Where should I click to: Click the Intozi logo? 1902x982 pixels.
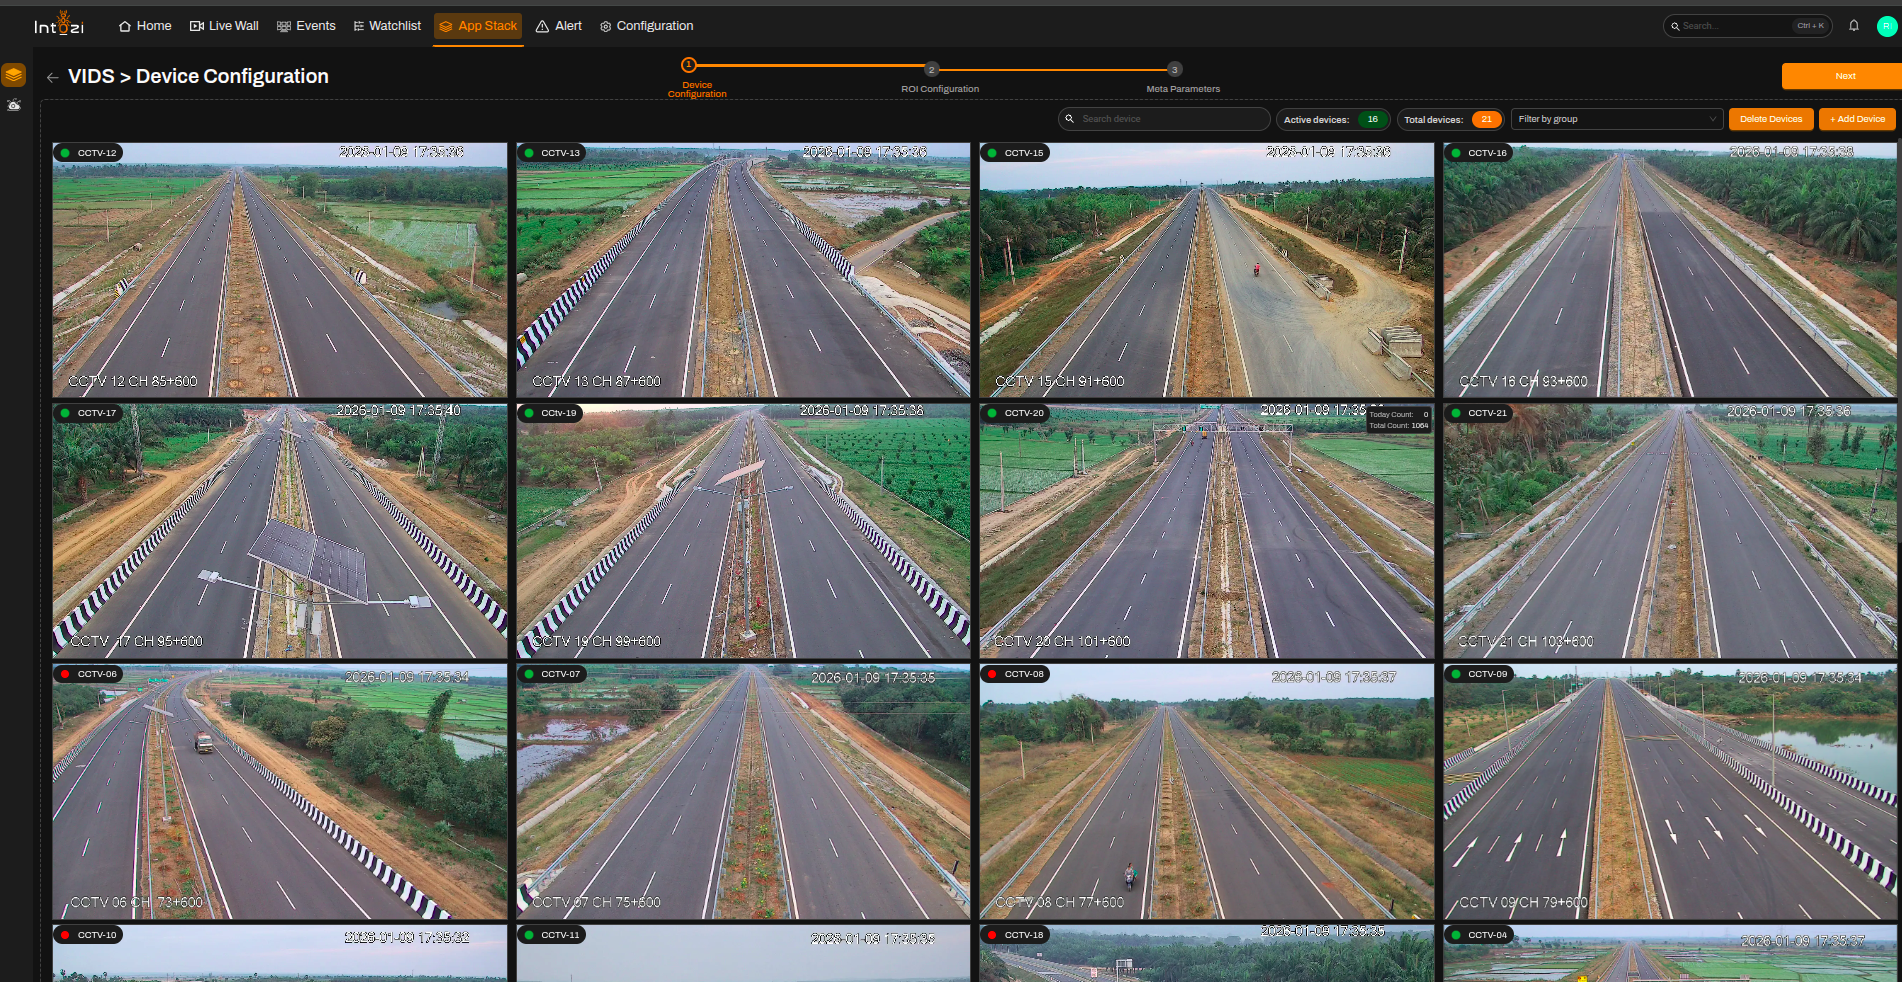coord(59,24)
